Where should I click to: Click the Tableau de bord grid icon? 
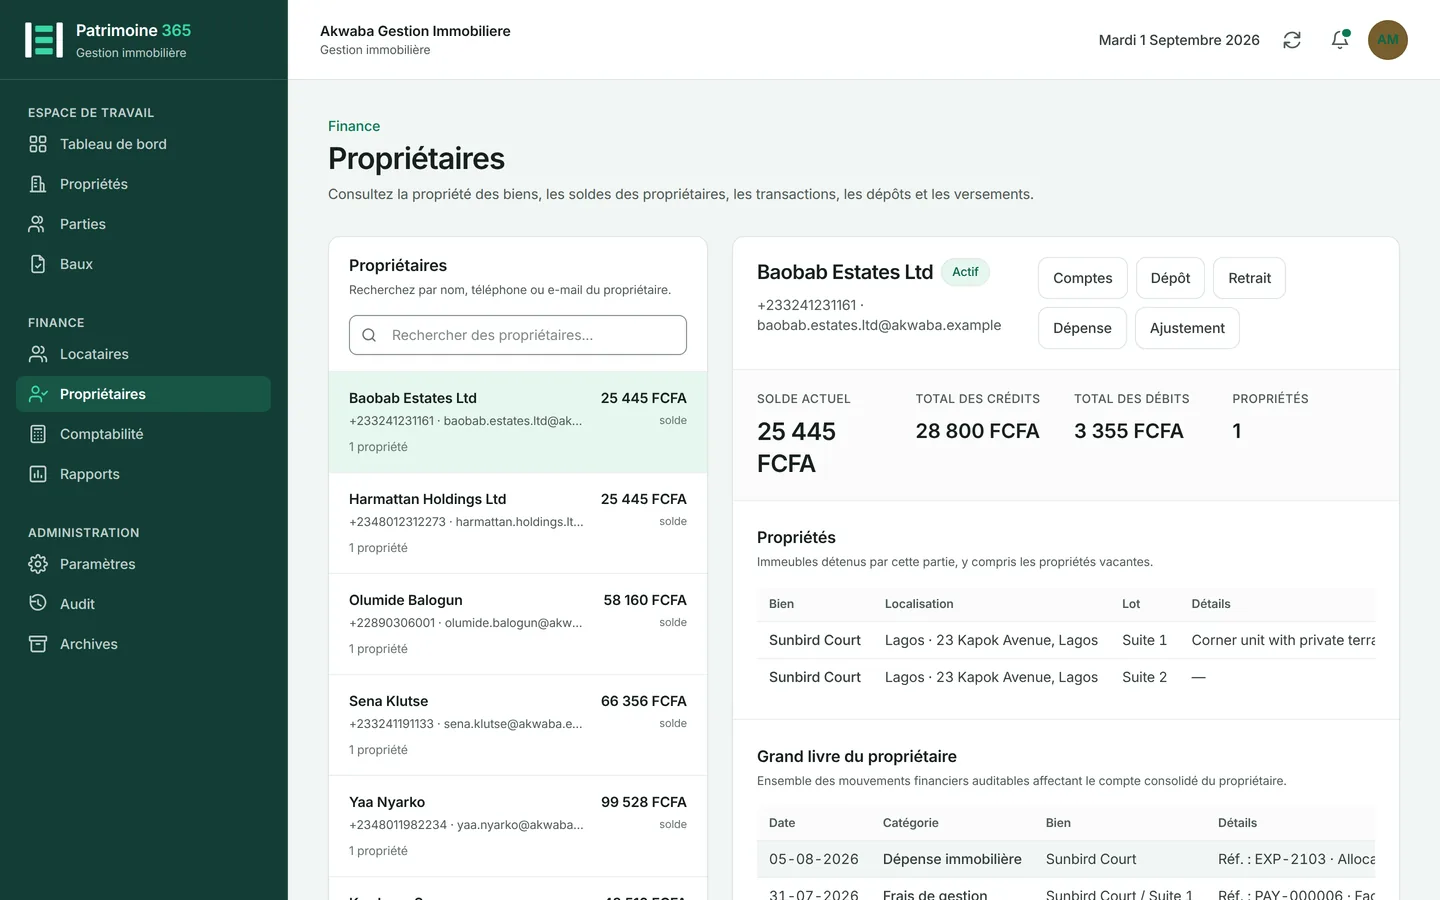[38, 144]
